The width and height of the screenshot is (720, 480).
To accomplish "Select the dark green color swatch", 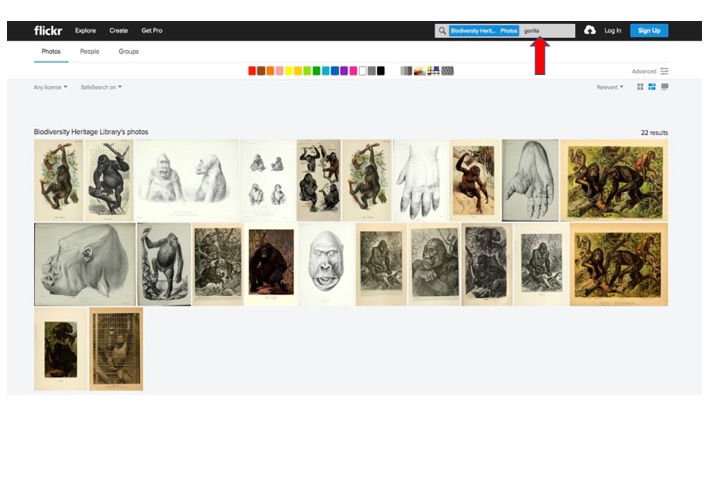I will point(316,71).
